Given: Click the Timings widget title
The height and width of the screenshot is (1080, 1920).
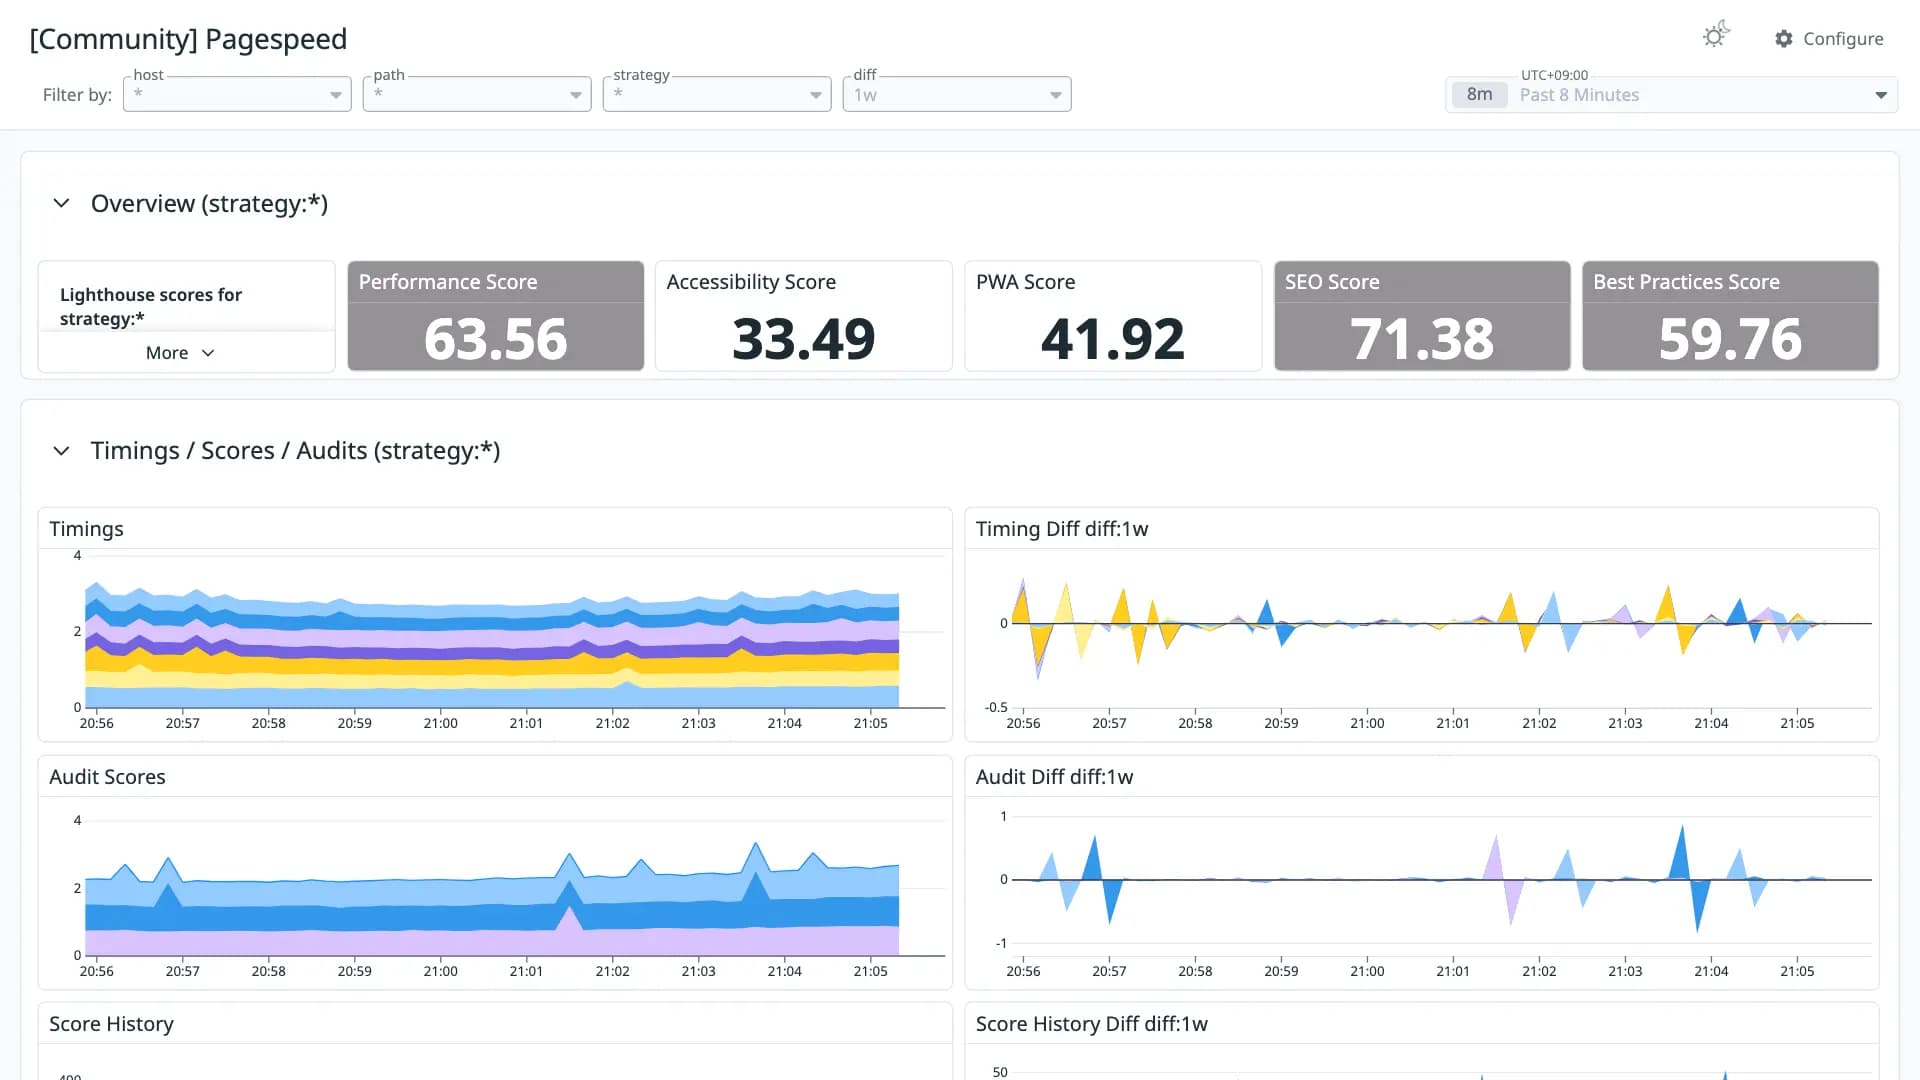Looking at the screenshot, I should (x=86, y=529).
